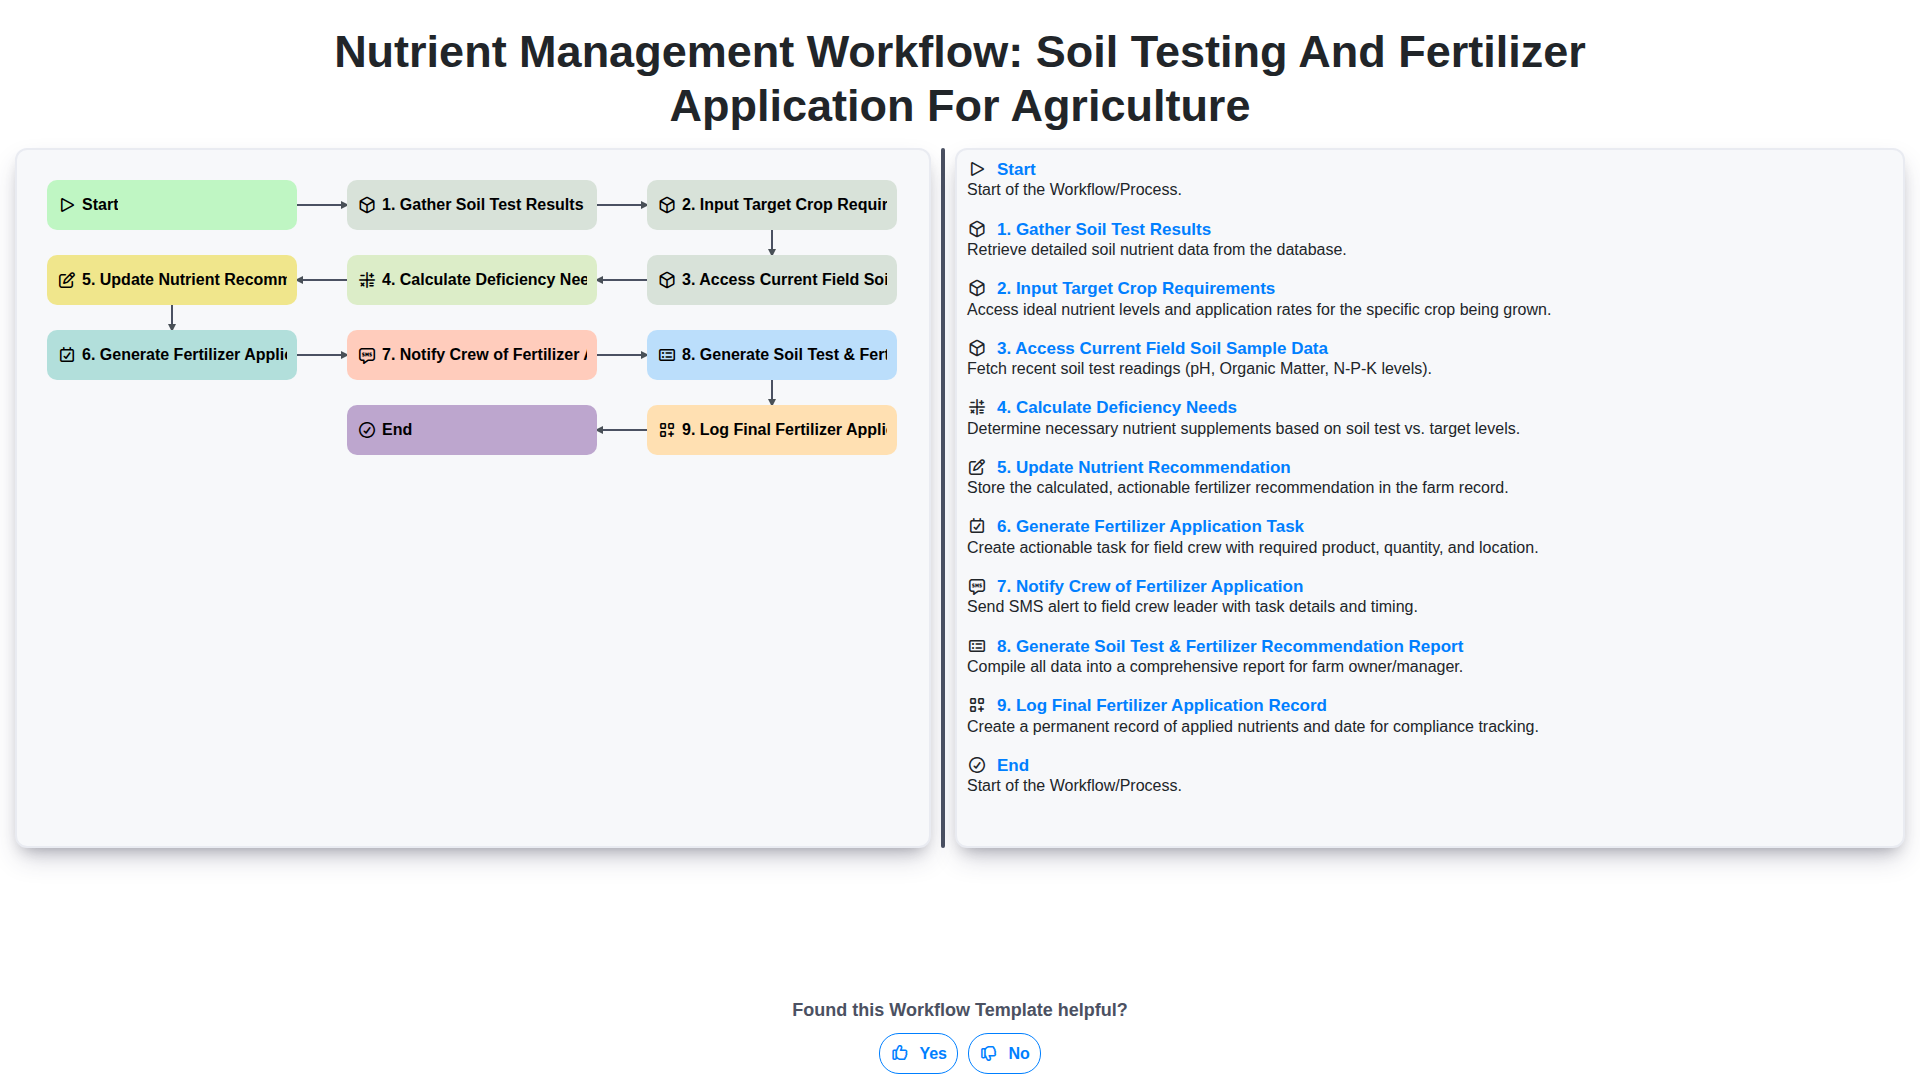The height and width of the screenshot is (1080, 1920).
Task: Click the SMS bubble icon in Notify Crew node
Action: [x=367, y=355]
